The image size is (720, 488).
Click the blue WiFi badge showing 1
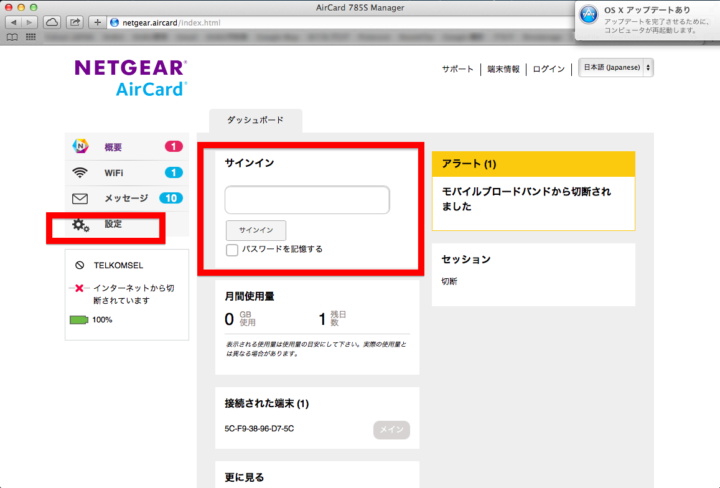coord(174,173)
